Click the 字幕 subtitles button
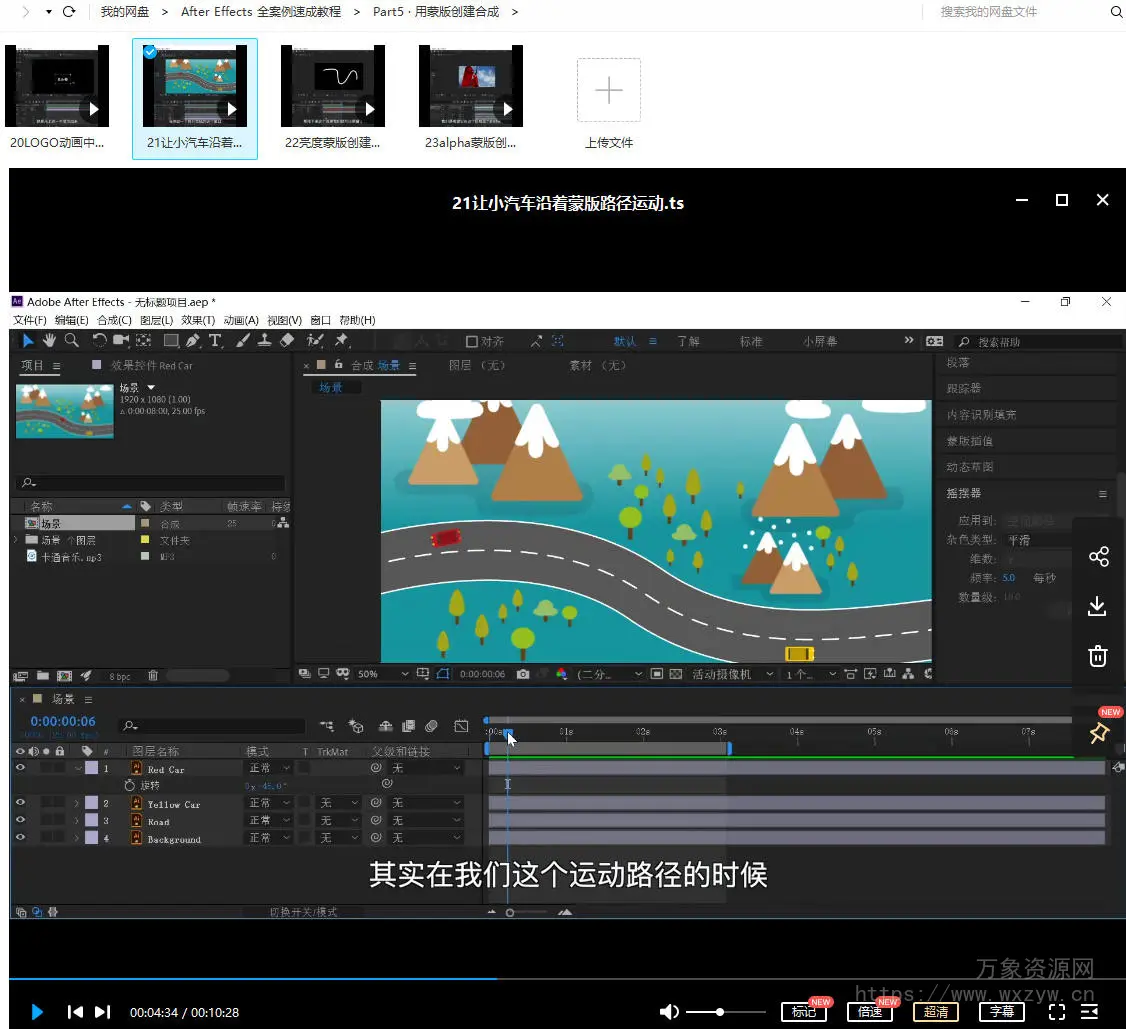 click(1002, 1012)
